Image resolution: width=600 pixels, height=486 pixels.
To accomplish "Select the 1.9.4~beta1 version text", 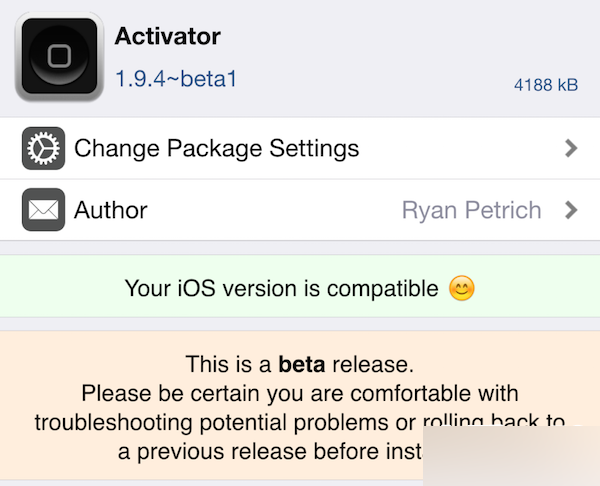I will (x=176, y=78).
